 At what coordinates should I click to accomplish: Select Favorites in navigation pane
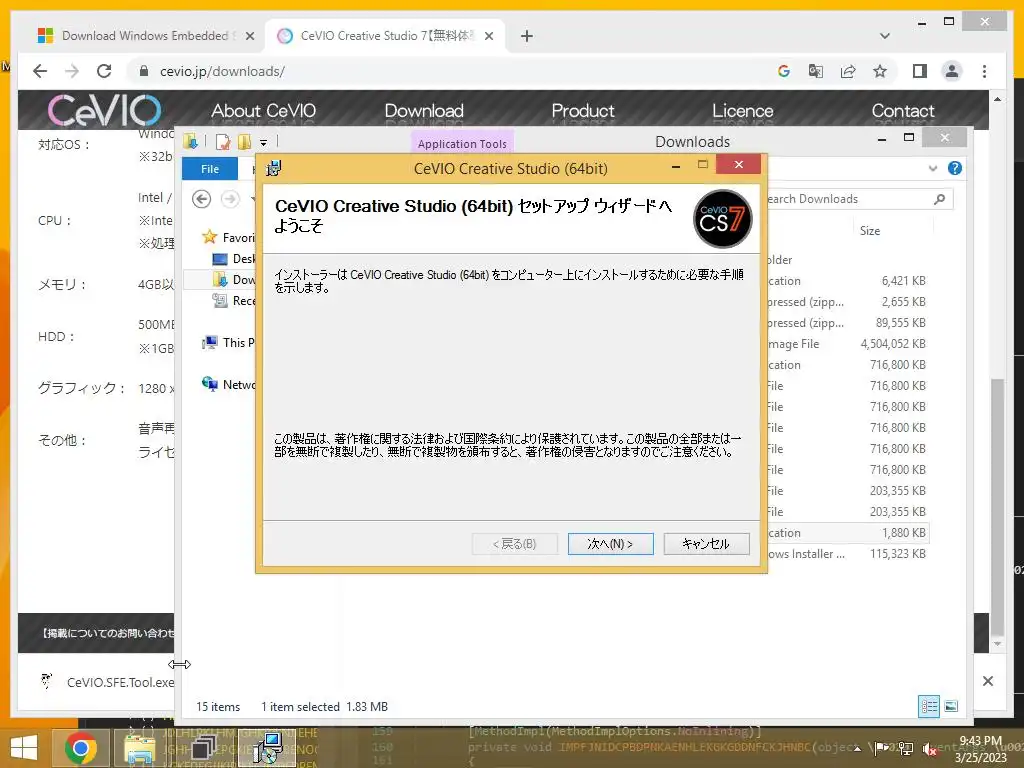[229, 237]
